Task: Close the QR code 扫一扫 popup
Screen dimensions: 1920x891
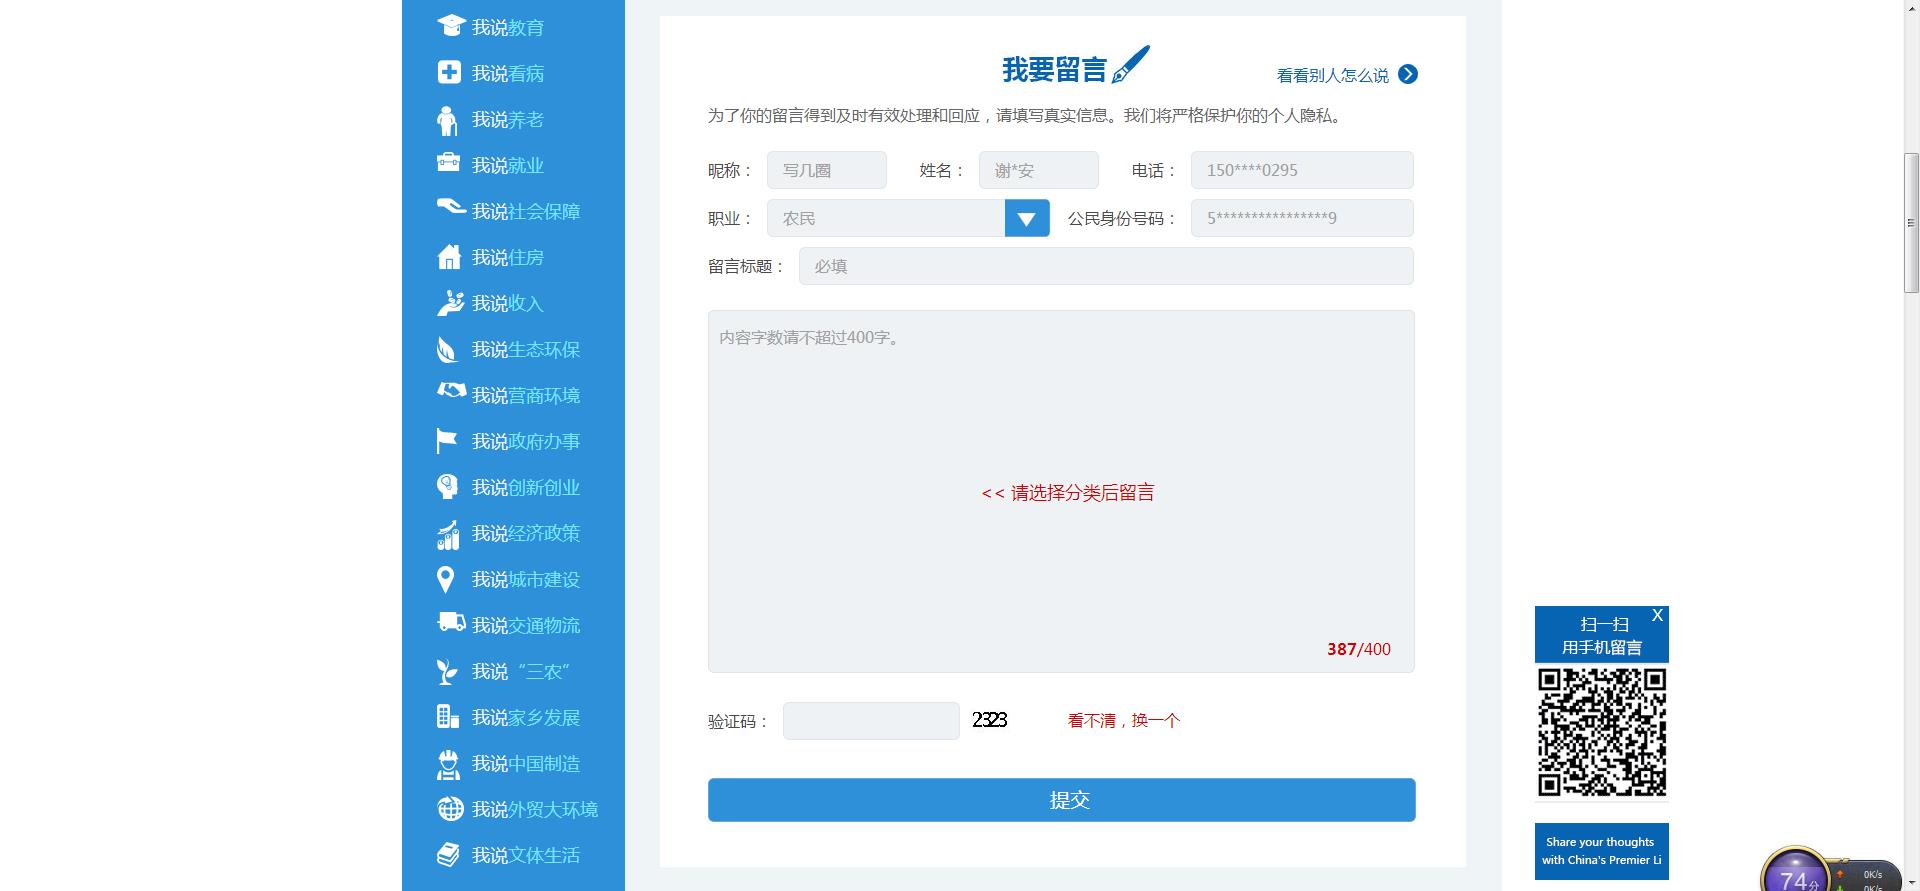Action: pos(1657,616)
